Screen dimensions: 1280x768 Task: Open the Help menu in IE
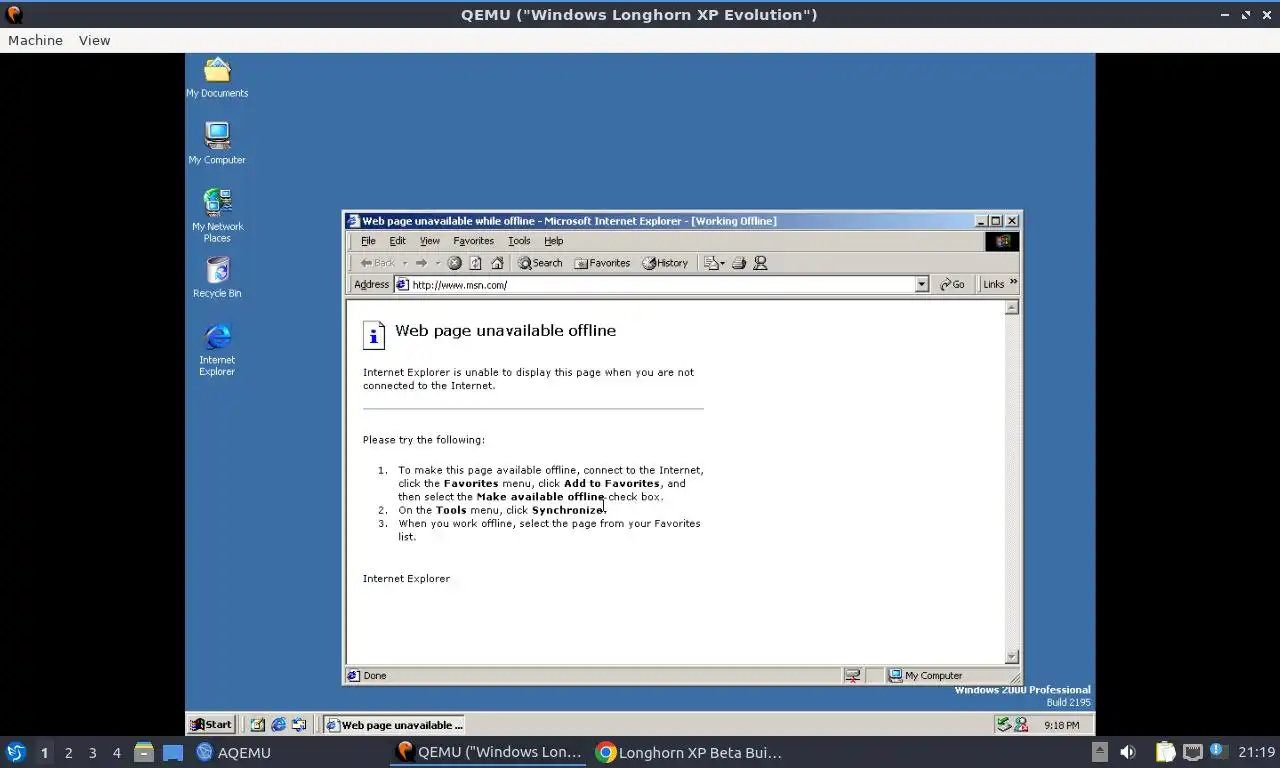click(x=553, y=241)
